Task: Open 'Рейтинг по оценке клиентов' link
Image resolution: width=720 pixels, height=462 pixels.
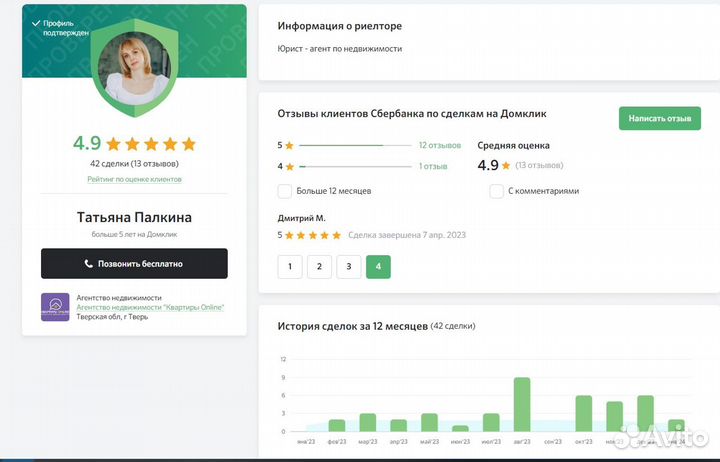Action: click(135, 179)
